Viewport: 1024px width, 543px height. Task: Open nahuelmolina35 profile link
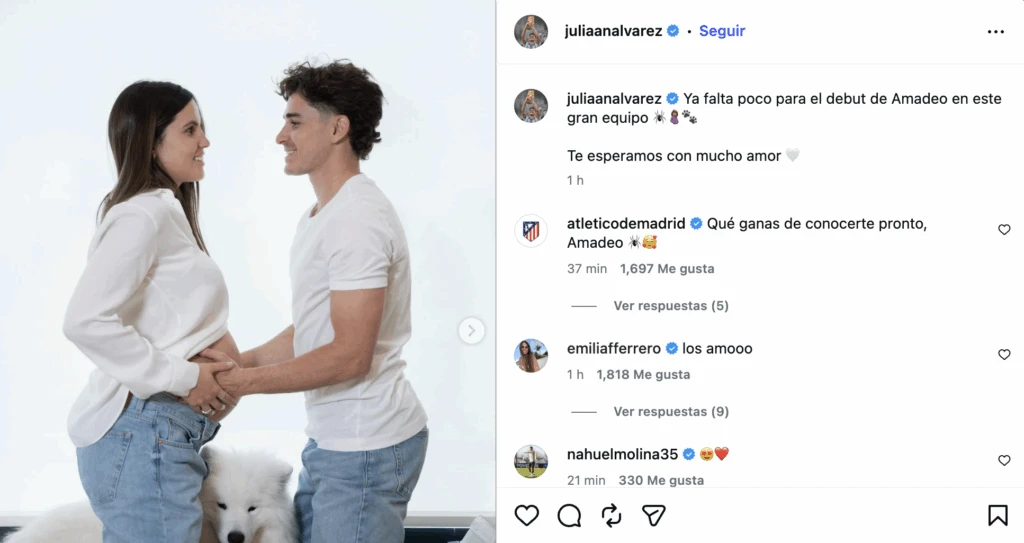[x=622, y=454]
